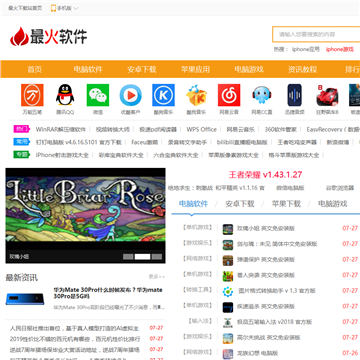Click the 更多 link beside 最新资讯
This screenshot has width=360, height=360.
[x=157, y=277]
